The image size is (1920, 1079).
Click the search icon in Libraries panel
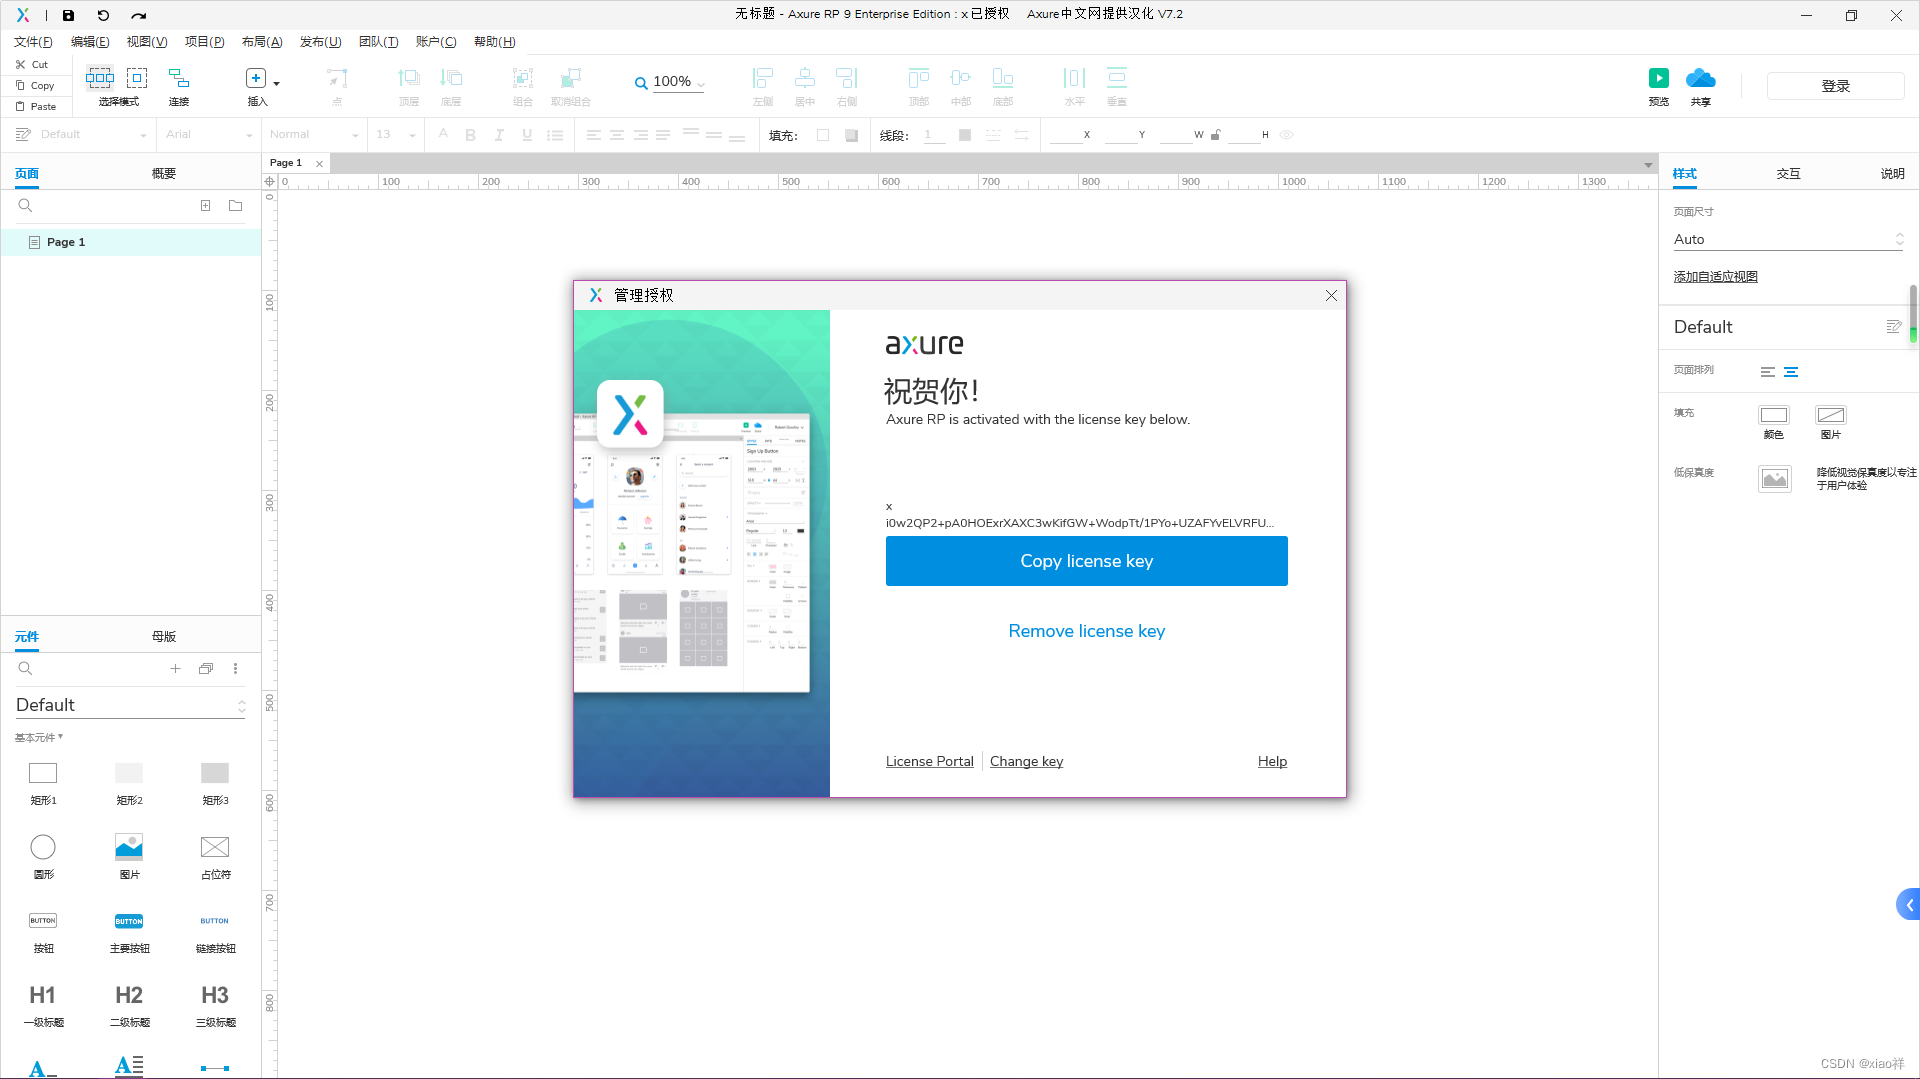(x=26, y=669)
